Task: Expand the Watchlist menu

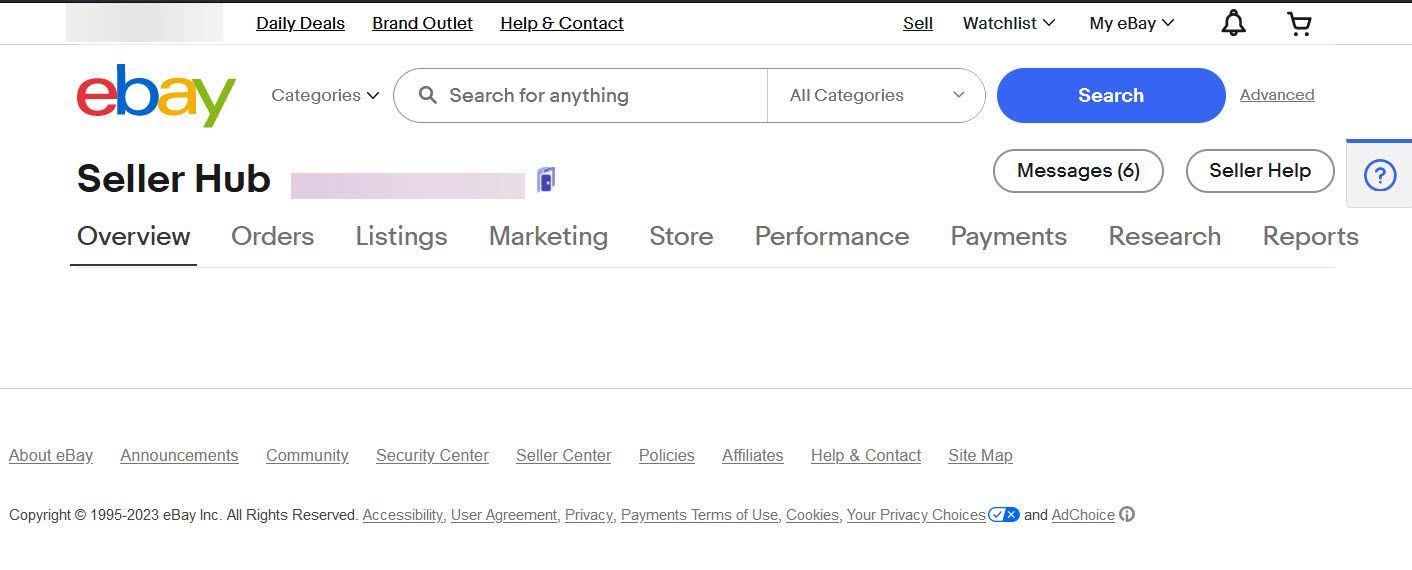Action: pos(1009,23)
